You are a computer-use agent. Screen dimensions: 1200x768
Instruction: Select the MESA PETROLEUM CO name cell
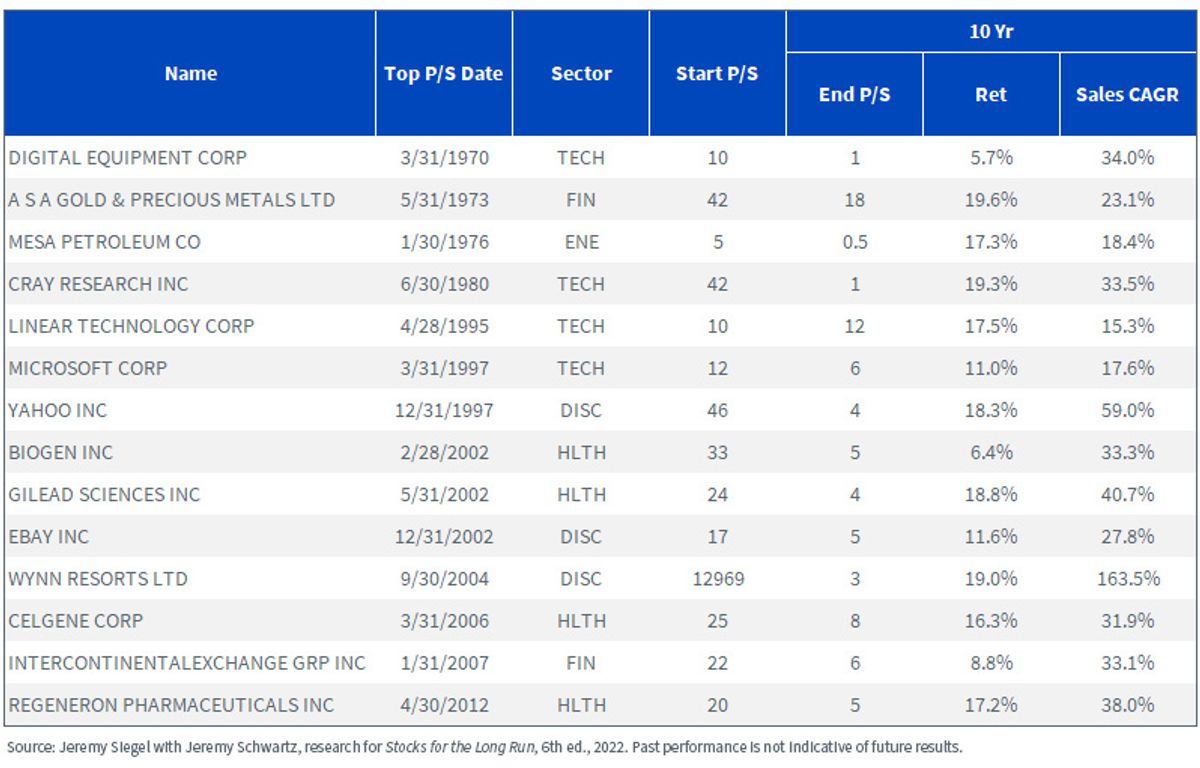point(104,242)
